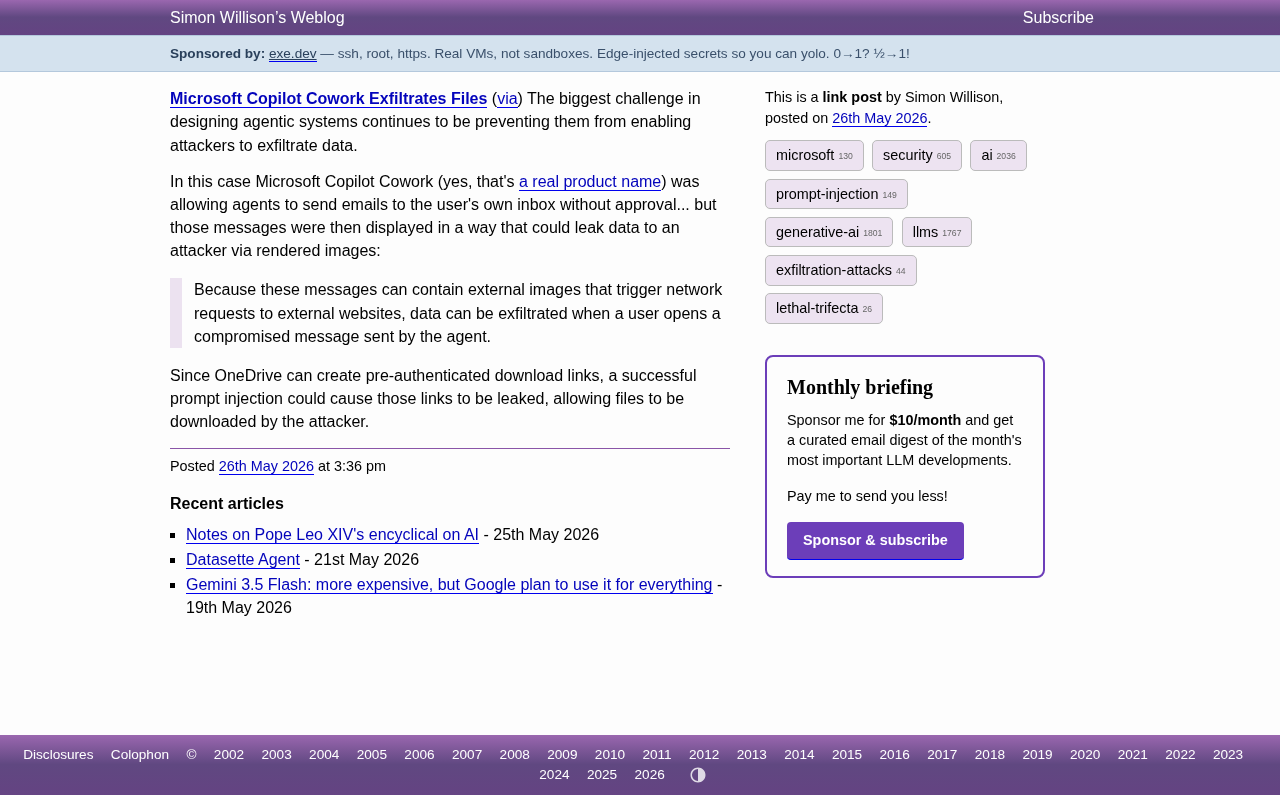Browse the 2021 archive

1133,755
